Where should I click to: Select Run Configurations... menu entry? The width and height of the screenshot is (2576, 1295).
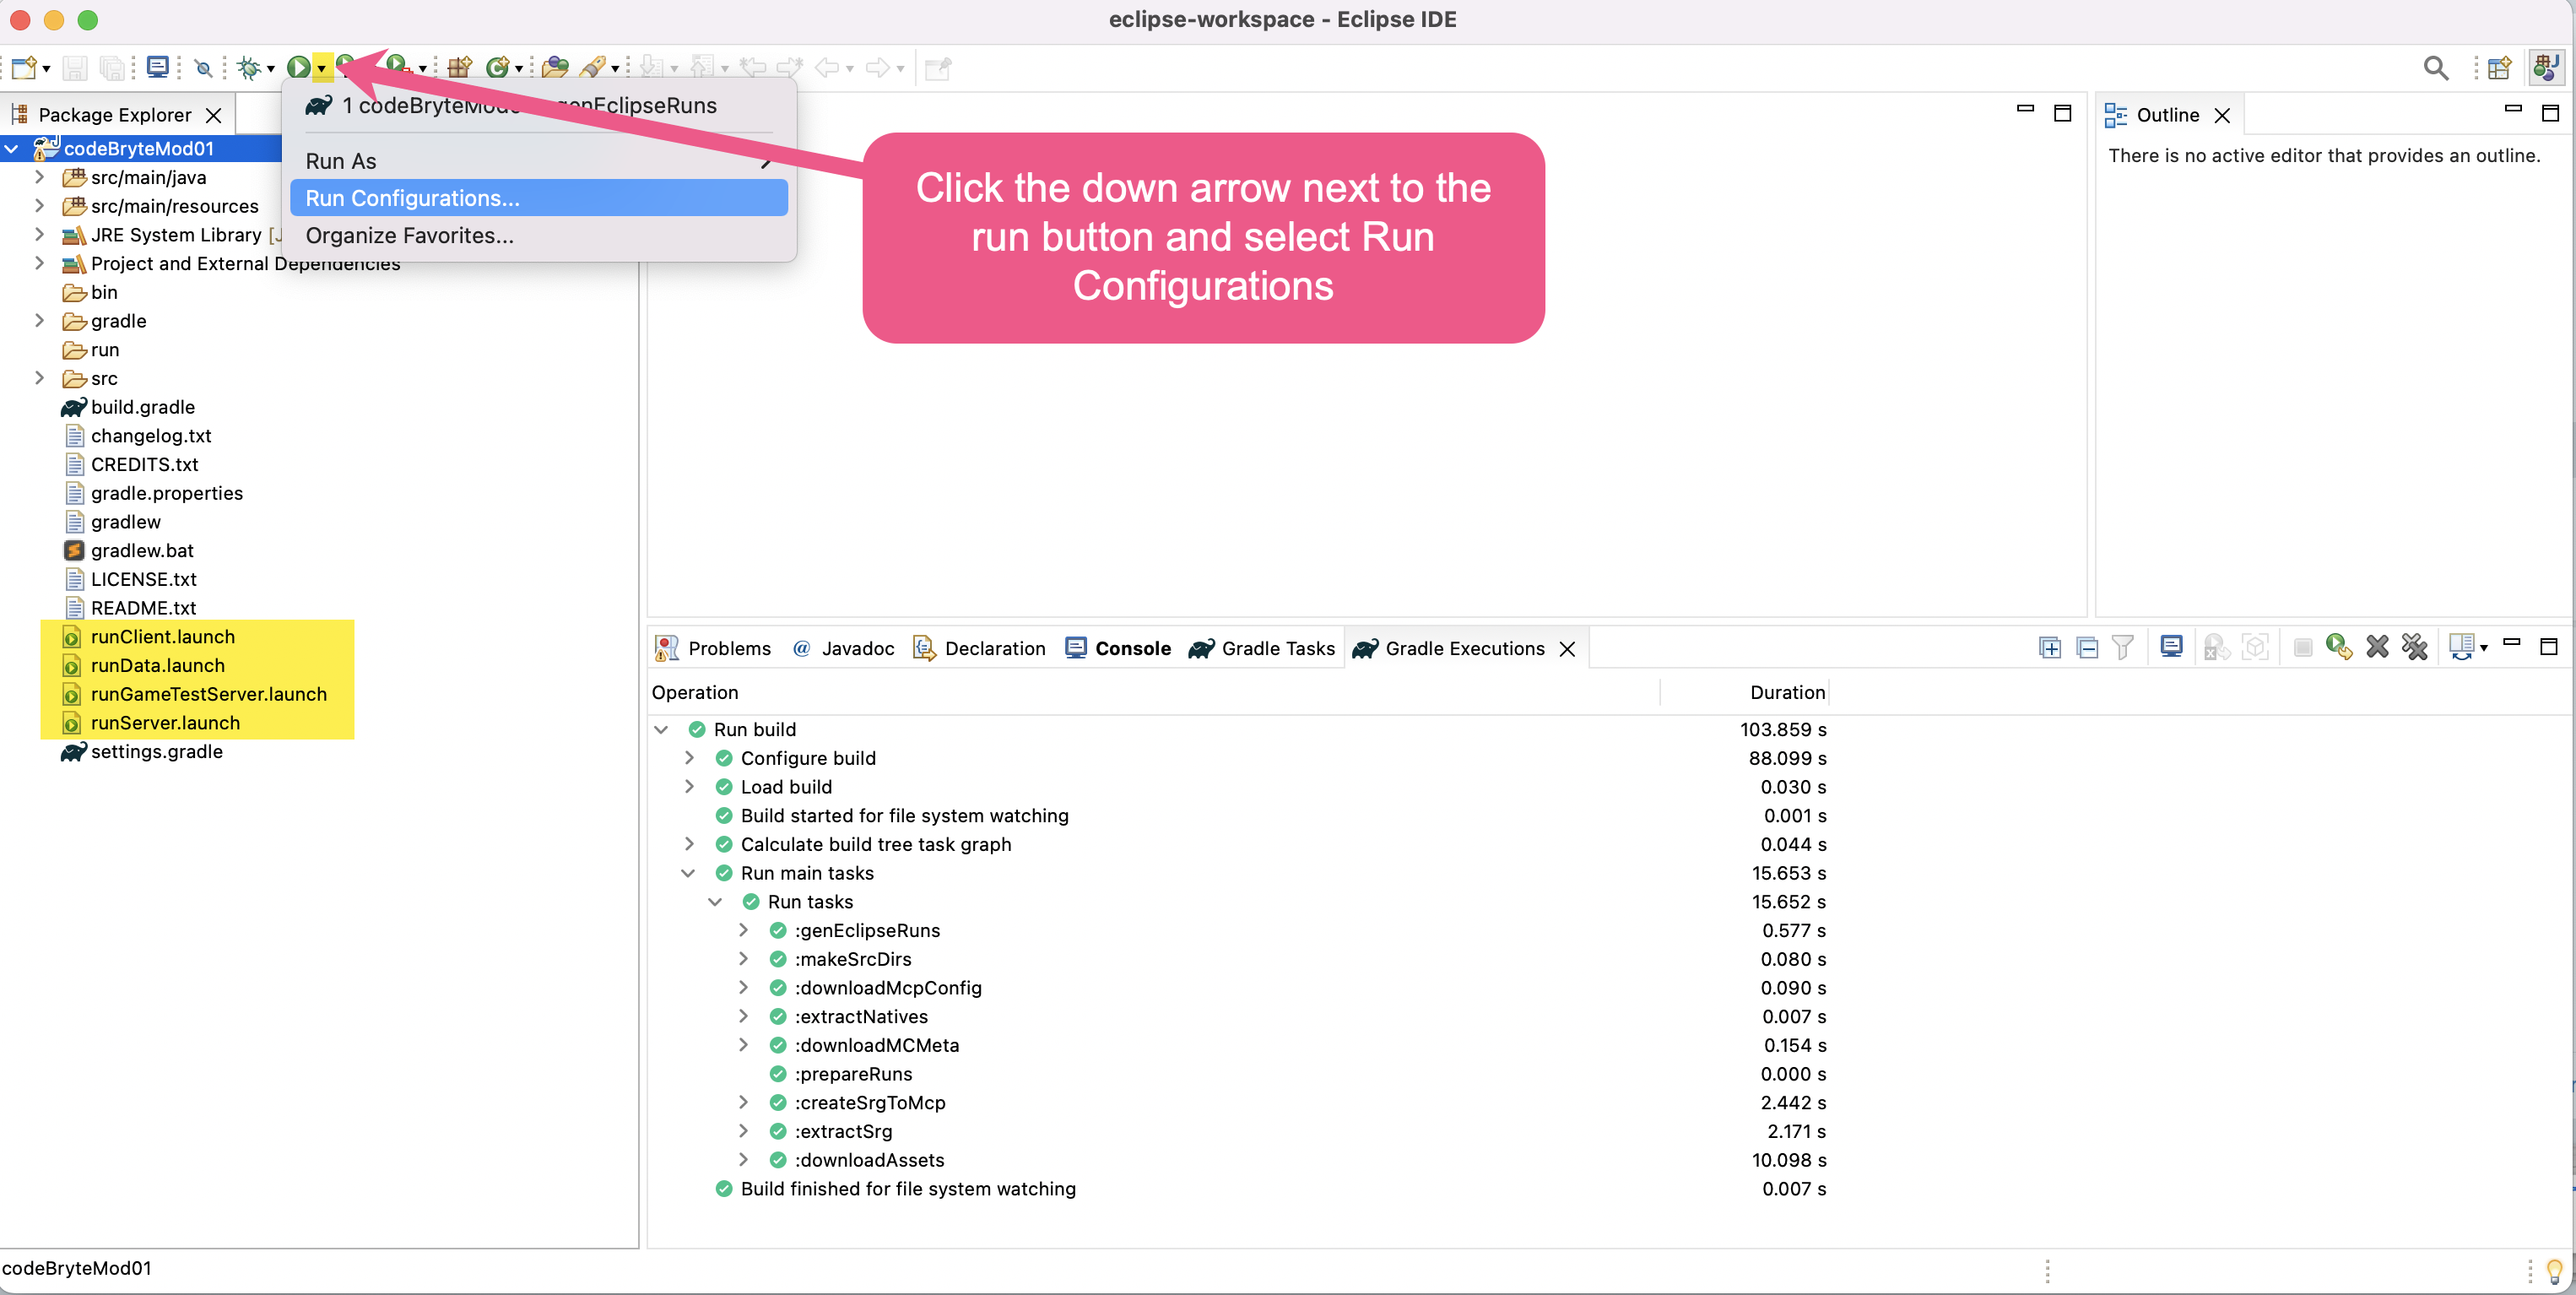pos(412,198)
